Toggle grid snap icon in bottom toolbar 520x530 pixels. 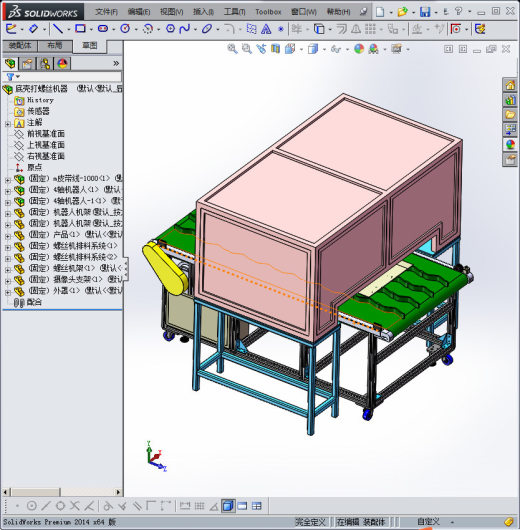(199, 506)
